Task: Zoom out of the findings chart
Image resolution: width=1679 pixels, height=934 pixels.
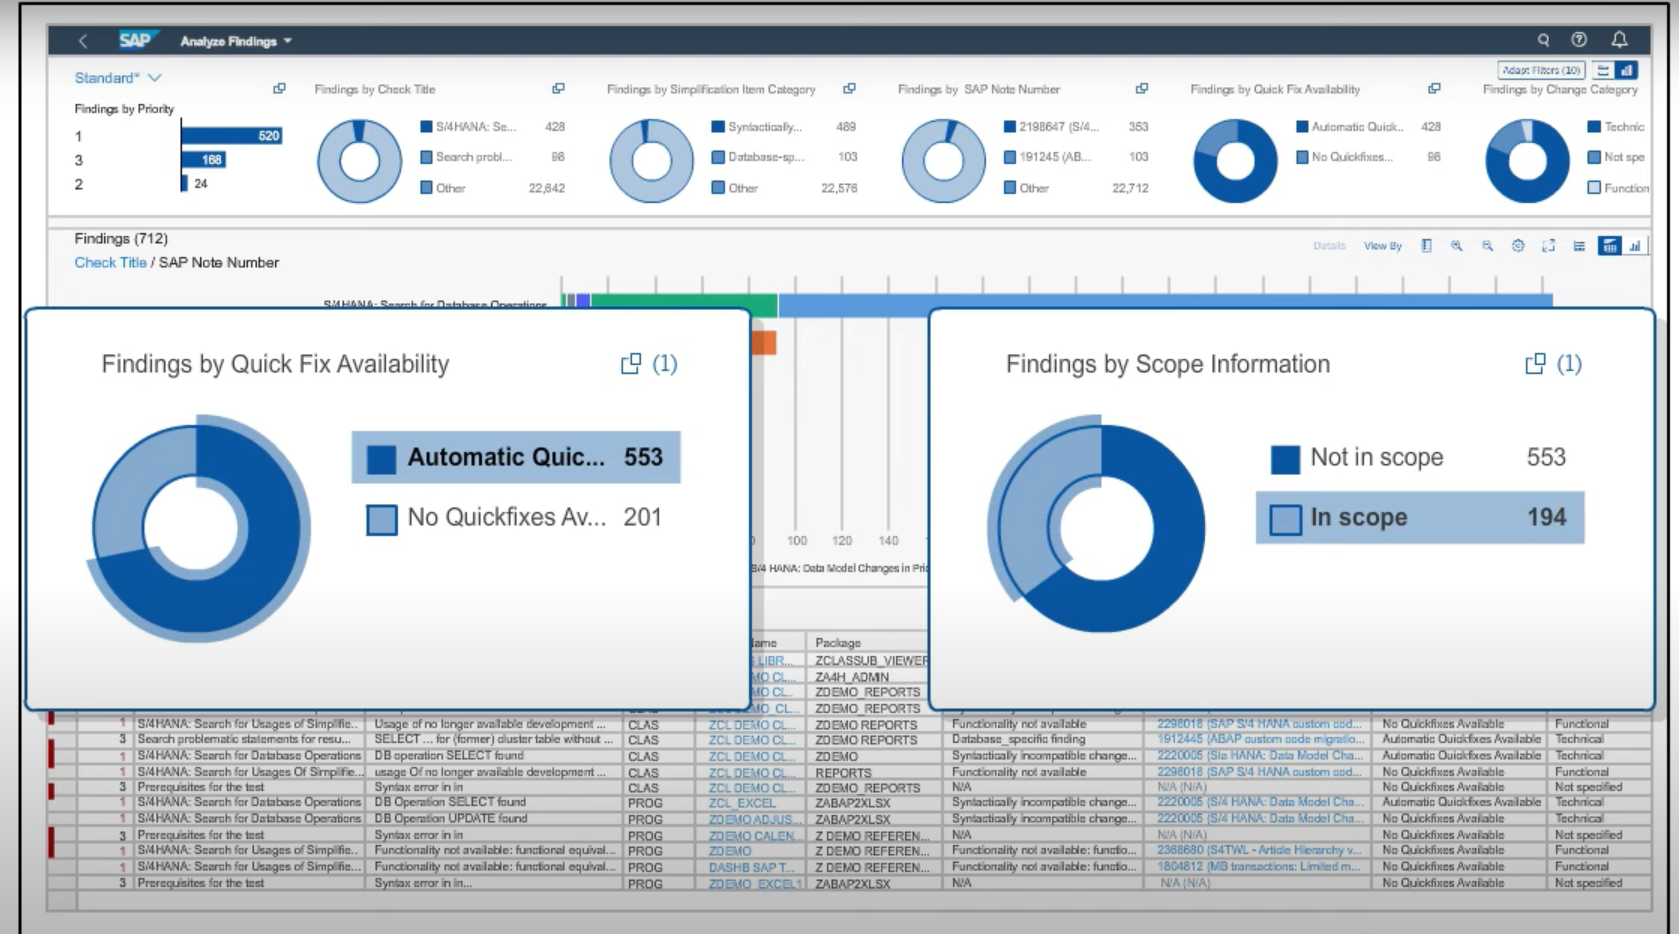Action: point(1488,245)
